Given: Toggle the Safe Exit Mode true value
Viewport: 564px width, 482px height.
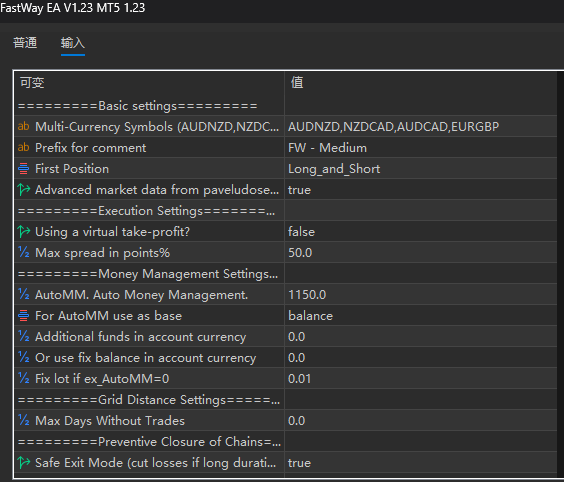Looking at the screenshot, I should [421, 463].
